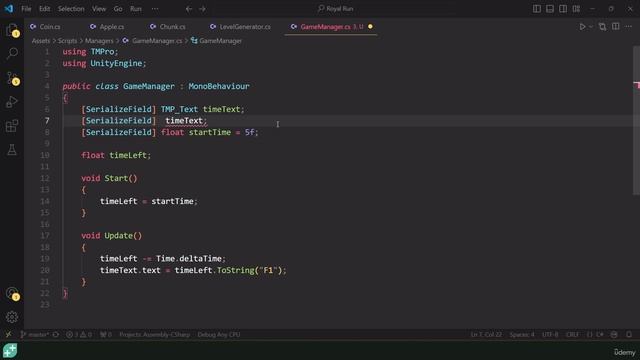Open the Selection menu

point(71,9)
